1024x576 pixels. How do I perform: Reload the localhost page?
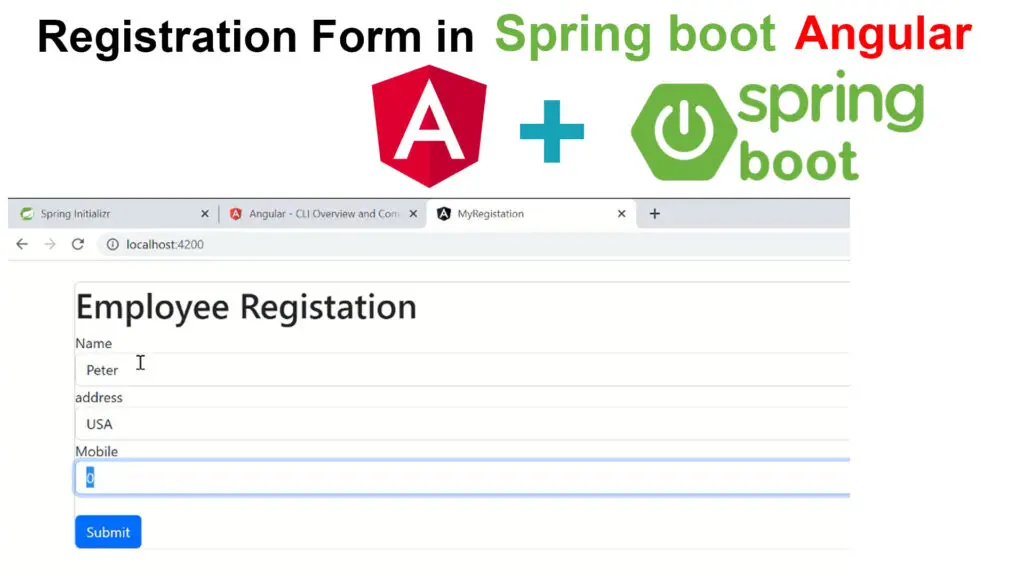pyautogui.click(x=77, y=244)
